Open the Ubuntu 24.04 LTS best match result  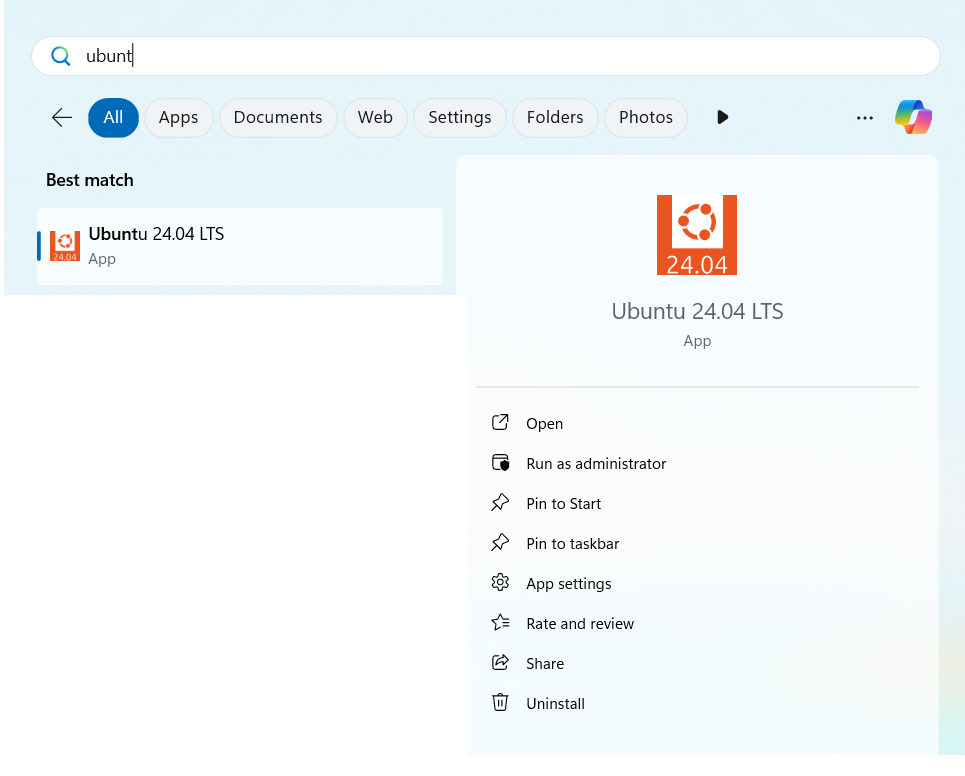240,246
